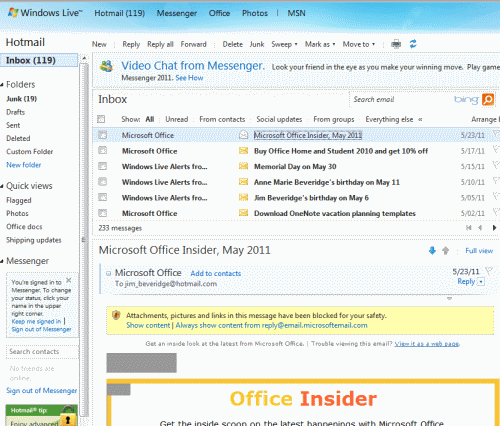This screenshot has width=500, height=426.
Task: Click the Hotmail tip padlock icon
Action: point(68,416)
